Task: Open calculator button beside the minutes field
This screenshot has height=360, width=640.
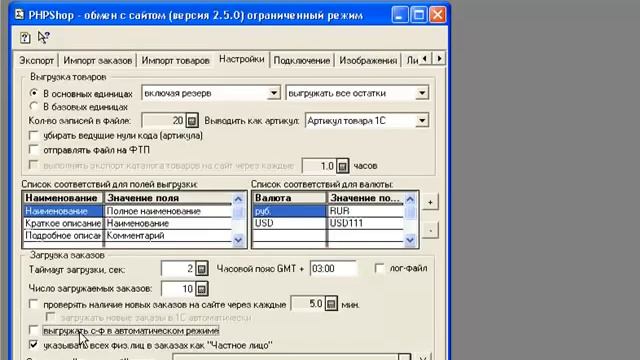Action: click(331, 304)
